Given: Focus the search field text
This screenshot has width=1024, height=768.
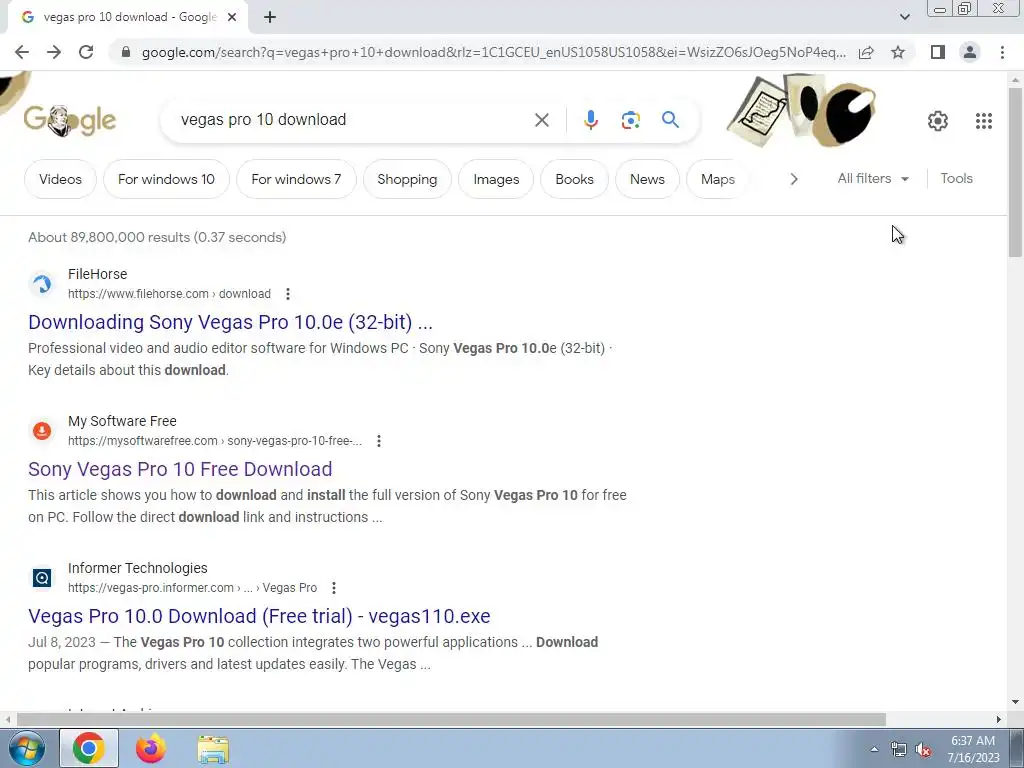Looking at the screenshot, I should coord(263,120).
